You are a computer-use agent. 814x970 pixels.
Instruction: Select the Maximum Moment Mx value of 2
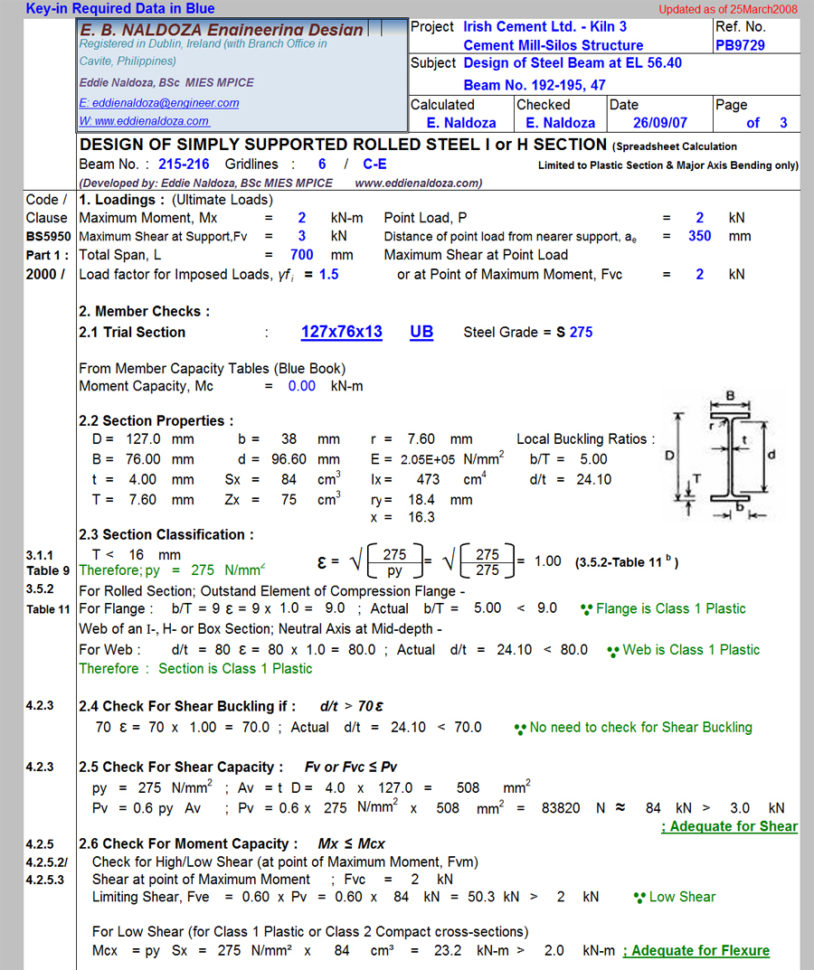[302, 217]
